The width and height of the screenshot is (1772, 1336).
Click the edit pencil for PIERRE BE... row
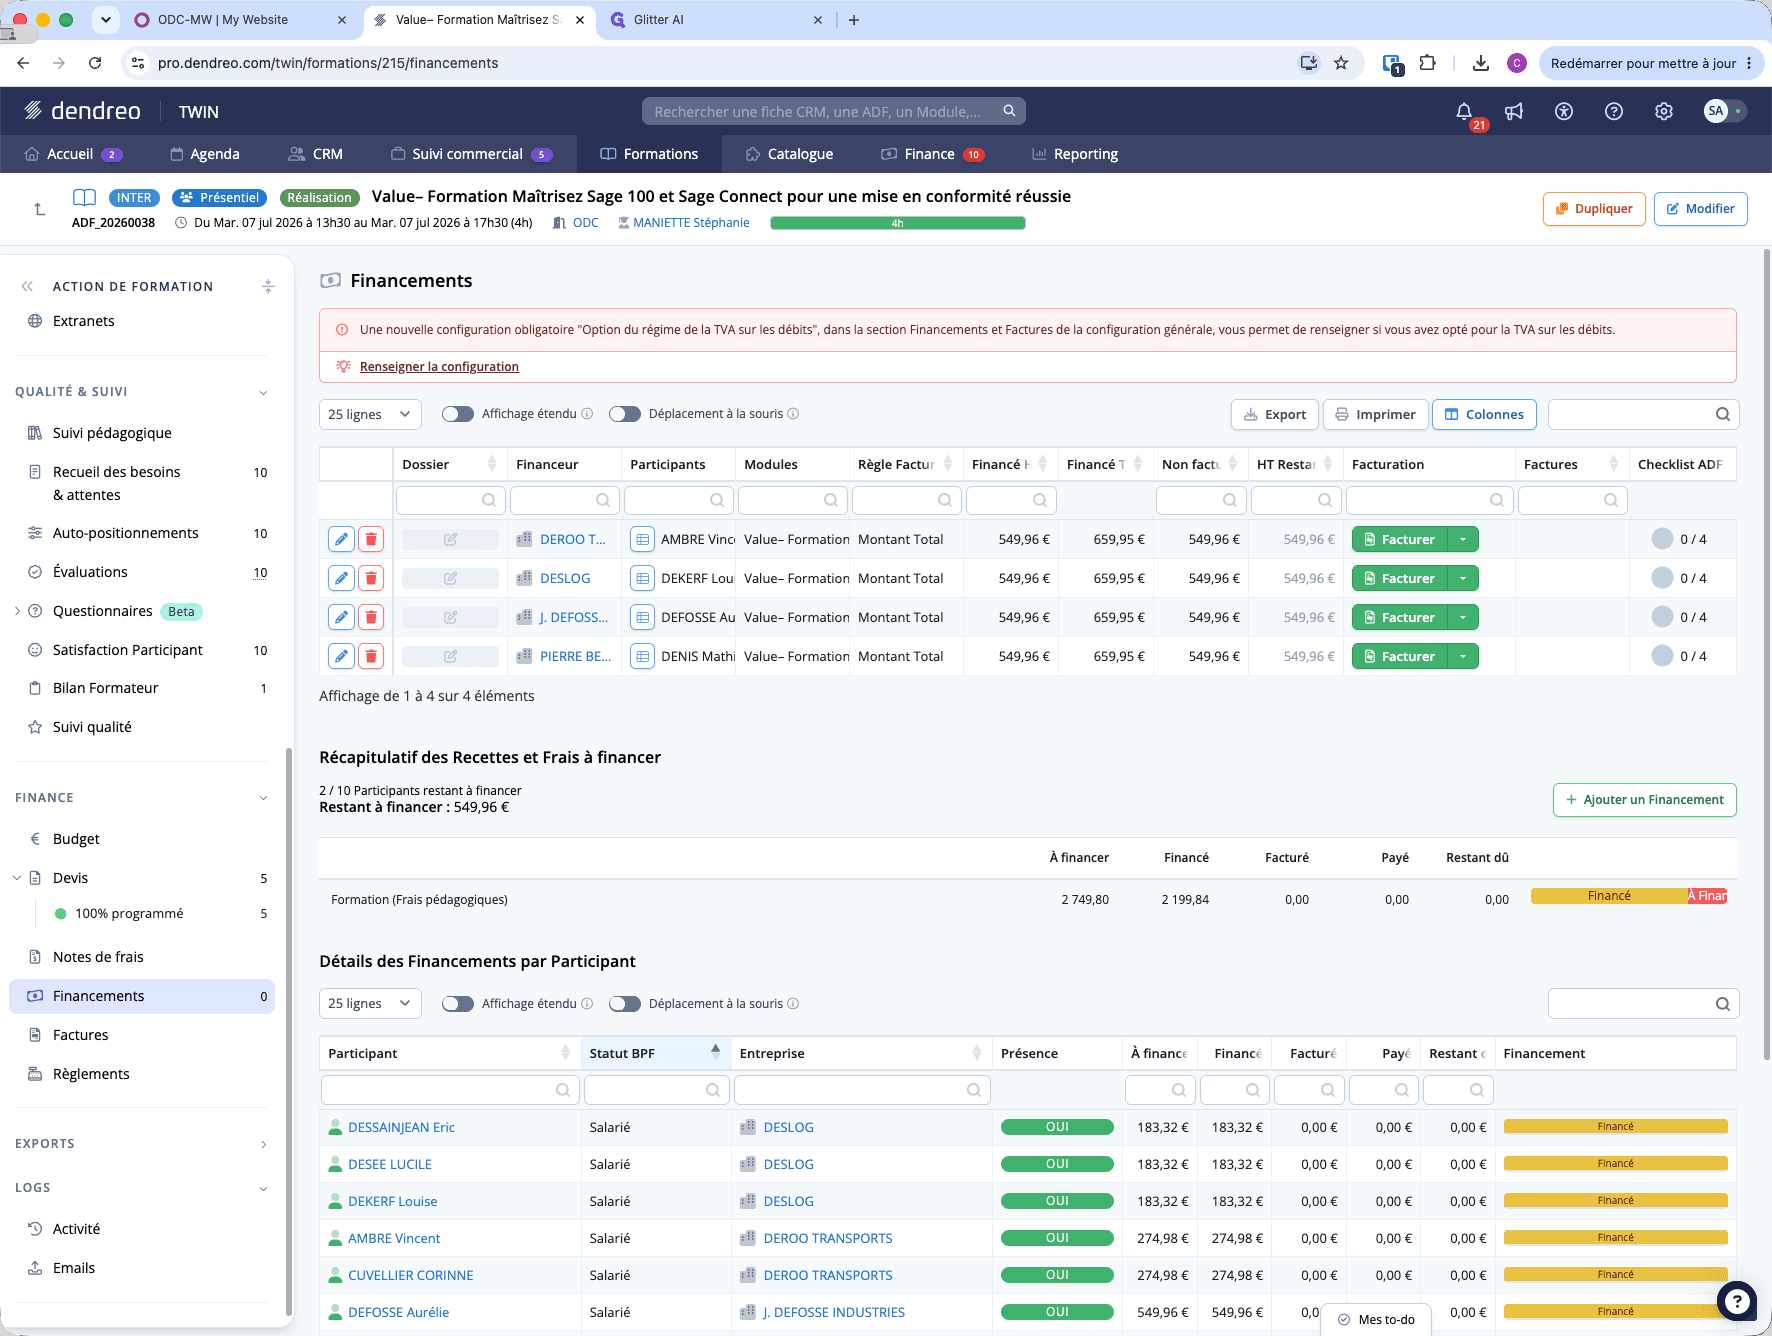point(341,656)
